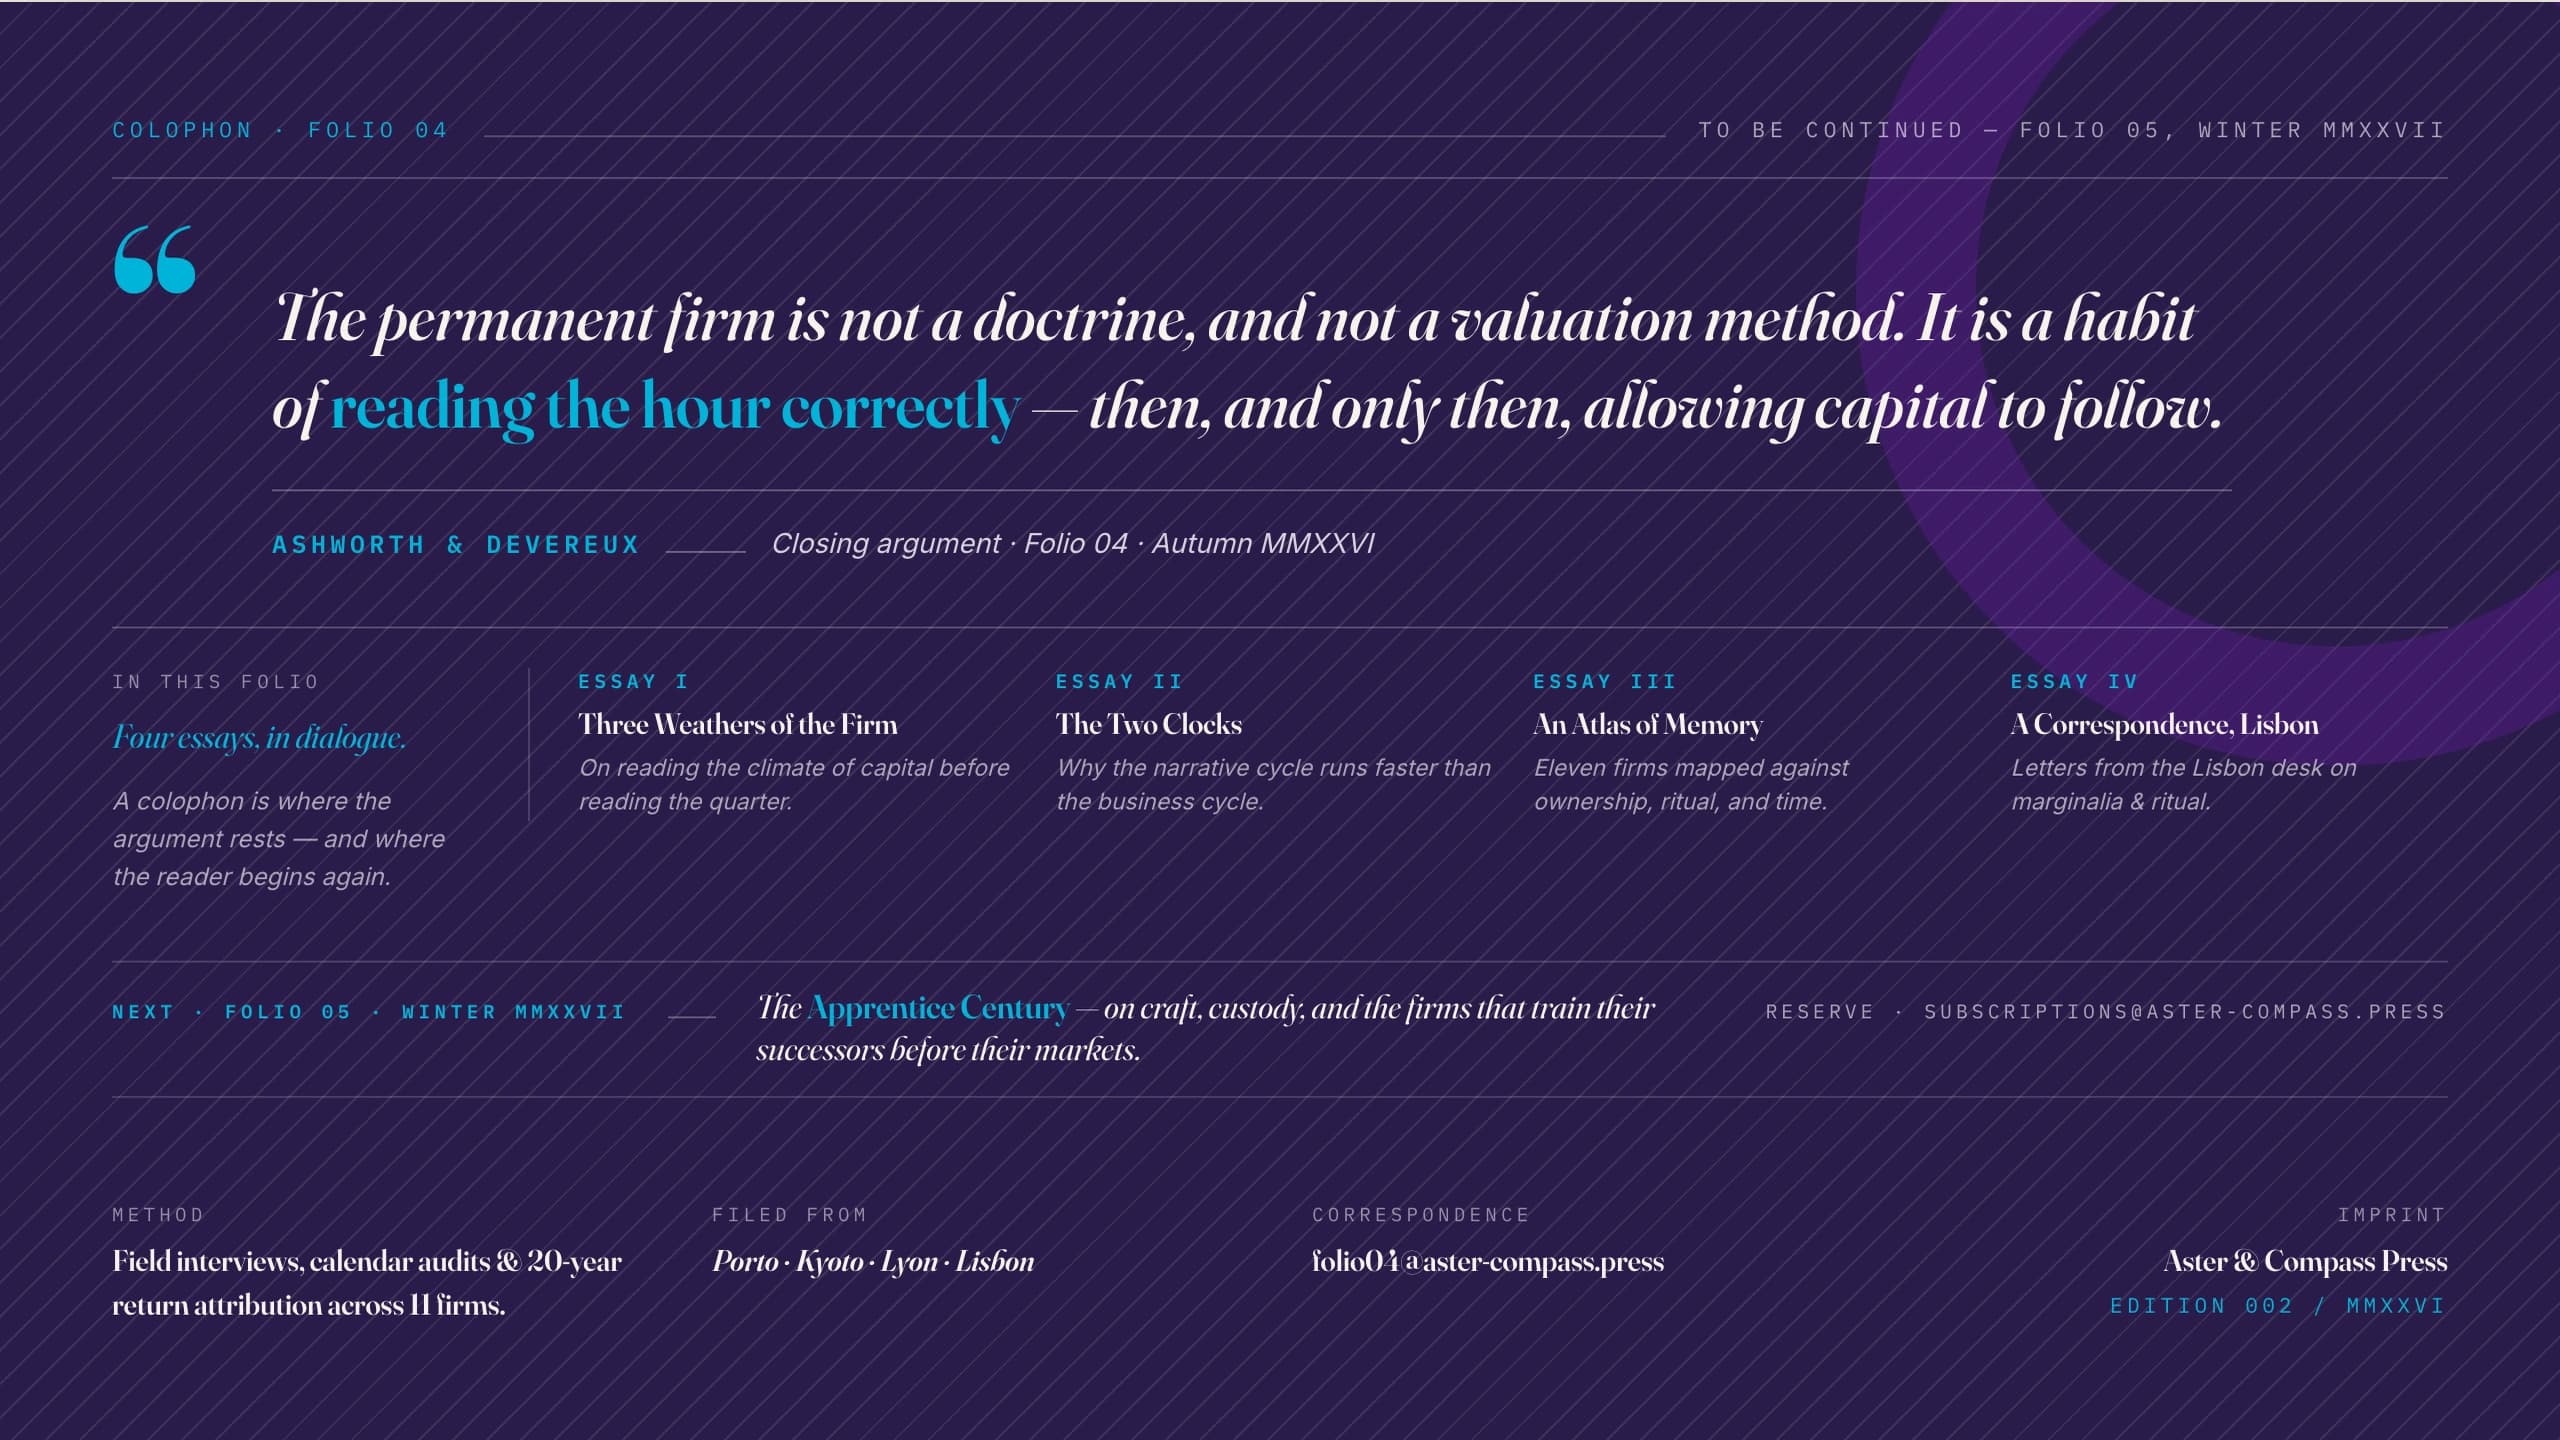Click 'TO BE CONTINUED — FOLIO 05, WINTER MMXXVII'

[2072, 130]
